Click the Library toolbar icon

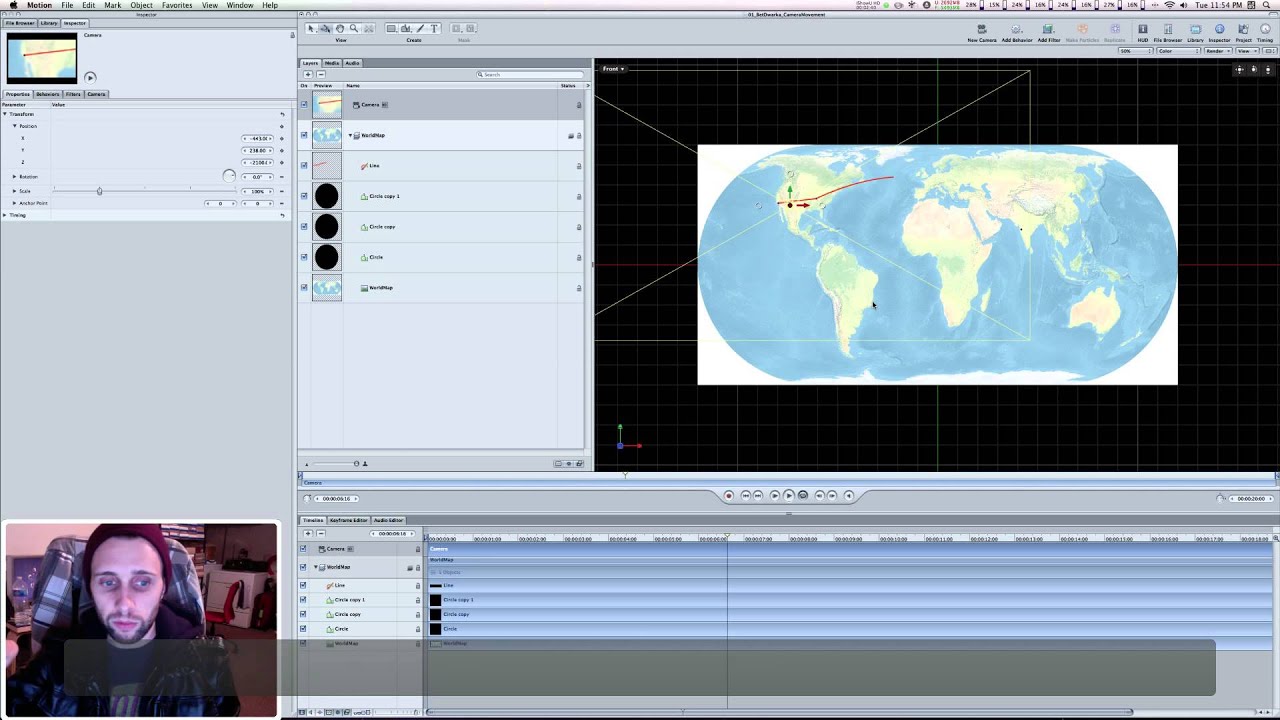1195,33
